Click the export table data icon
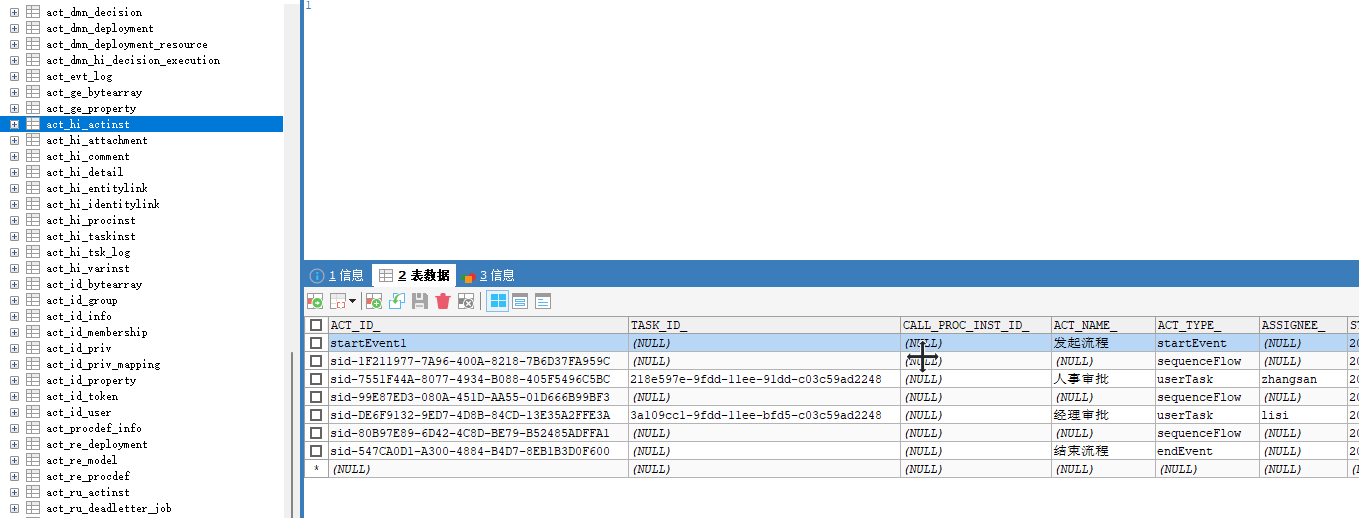1359x518 pixels. pos(315,301)
